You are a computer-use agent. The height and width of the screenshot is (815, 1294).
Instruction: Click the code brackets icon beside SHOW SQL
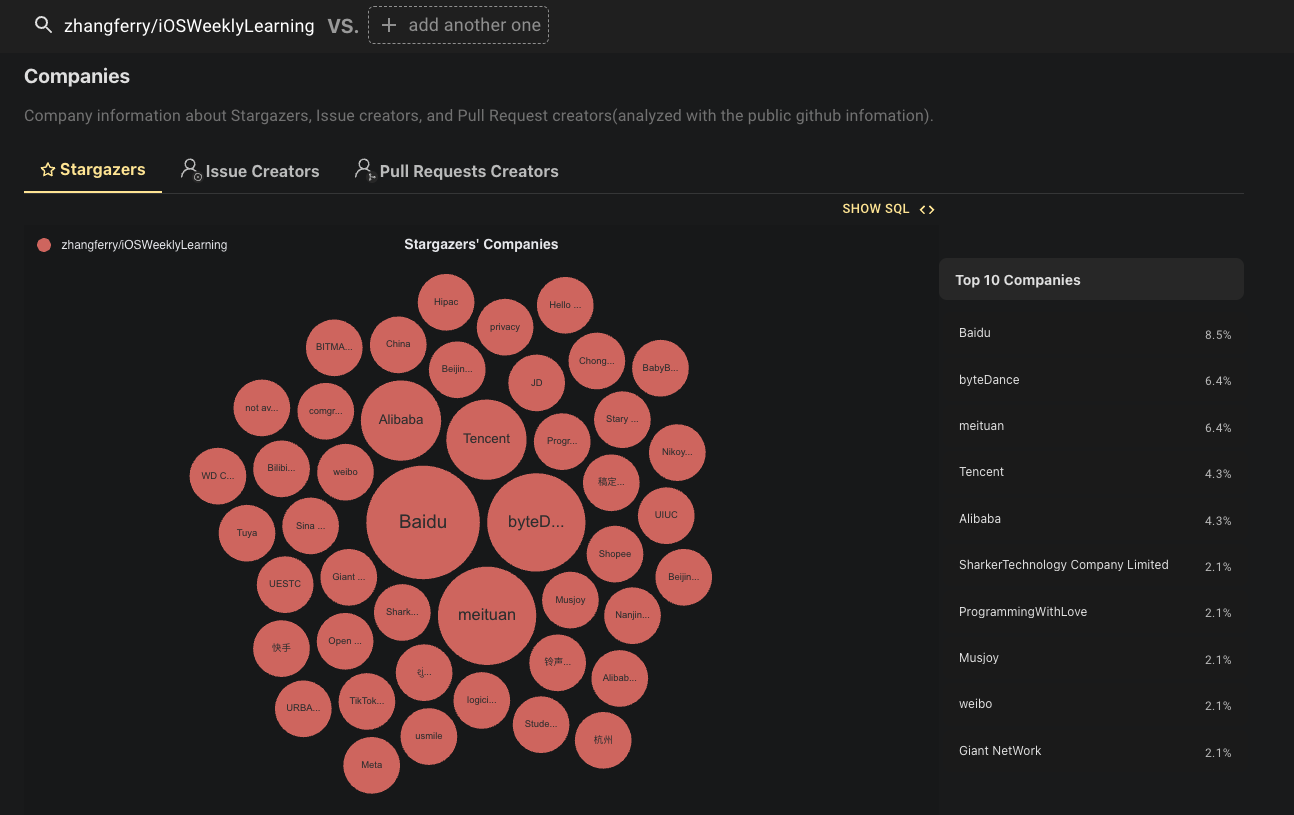coord(927,209)
